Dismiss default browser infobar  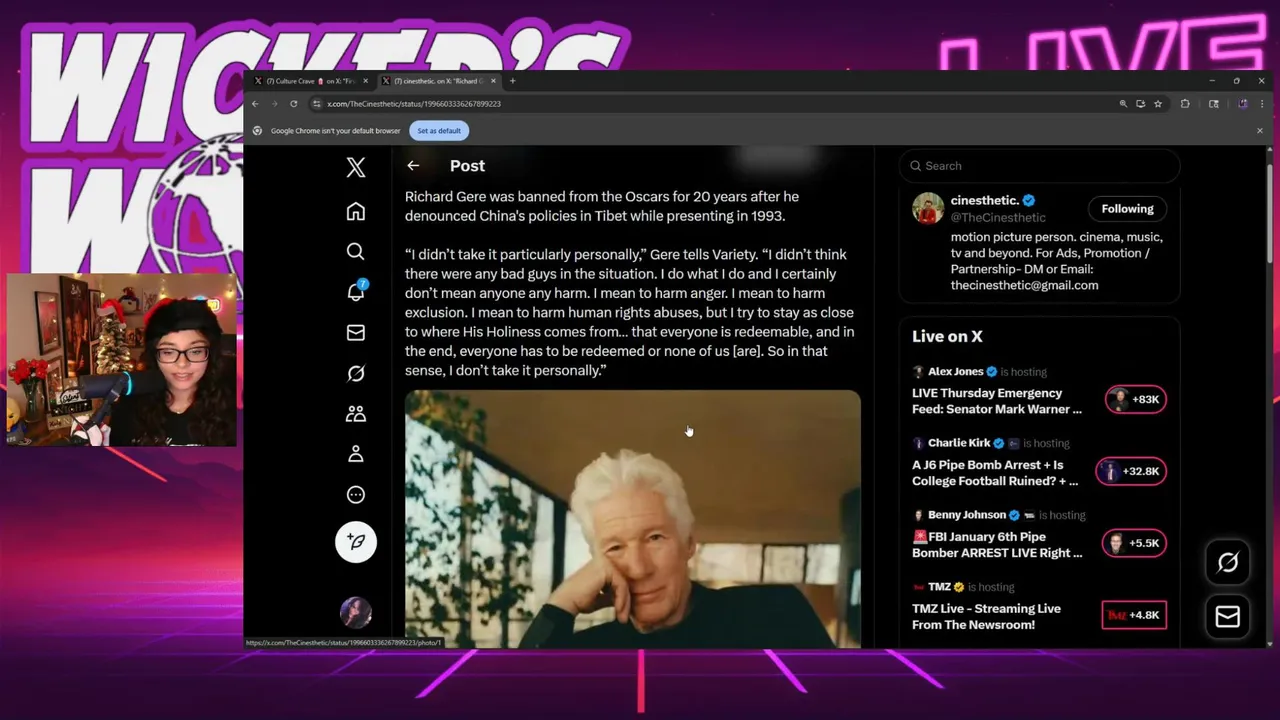[1259, 131]
